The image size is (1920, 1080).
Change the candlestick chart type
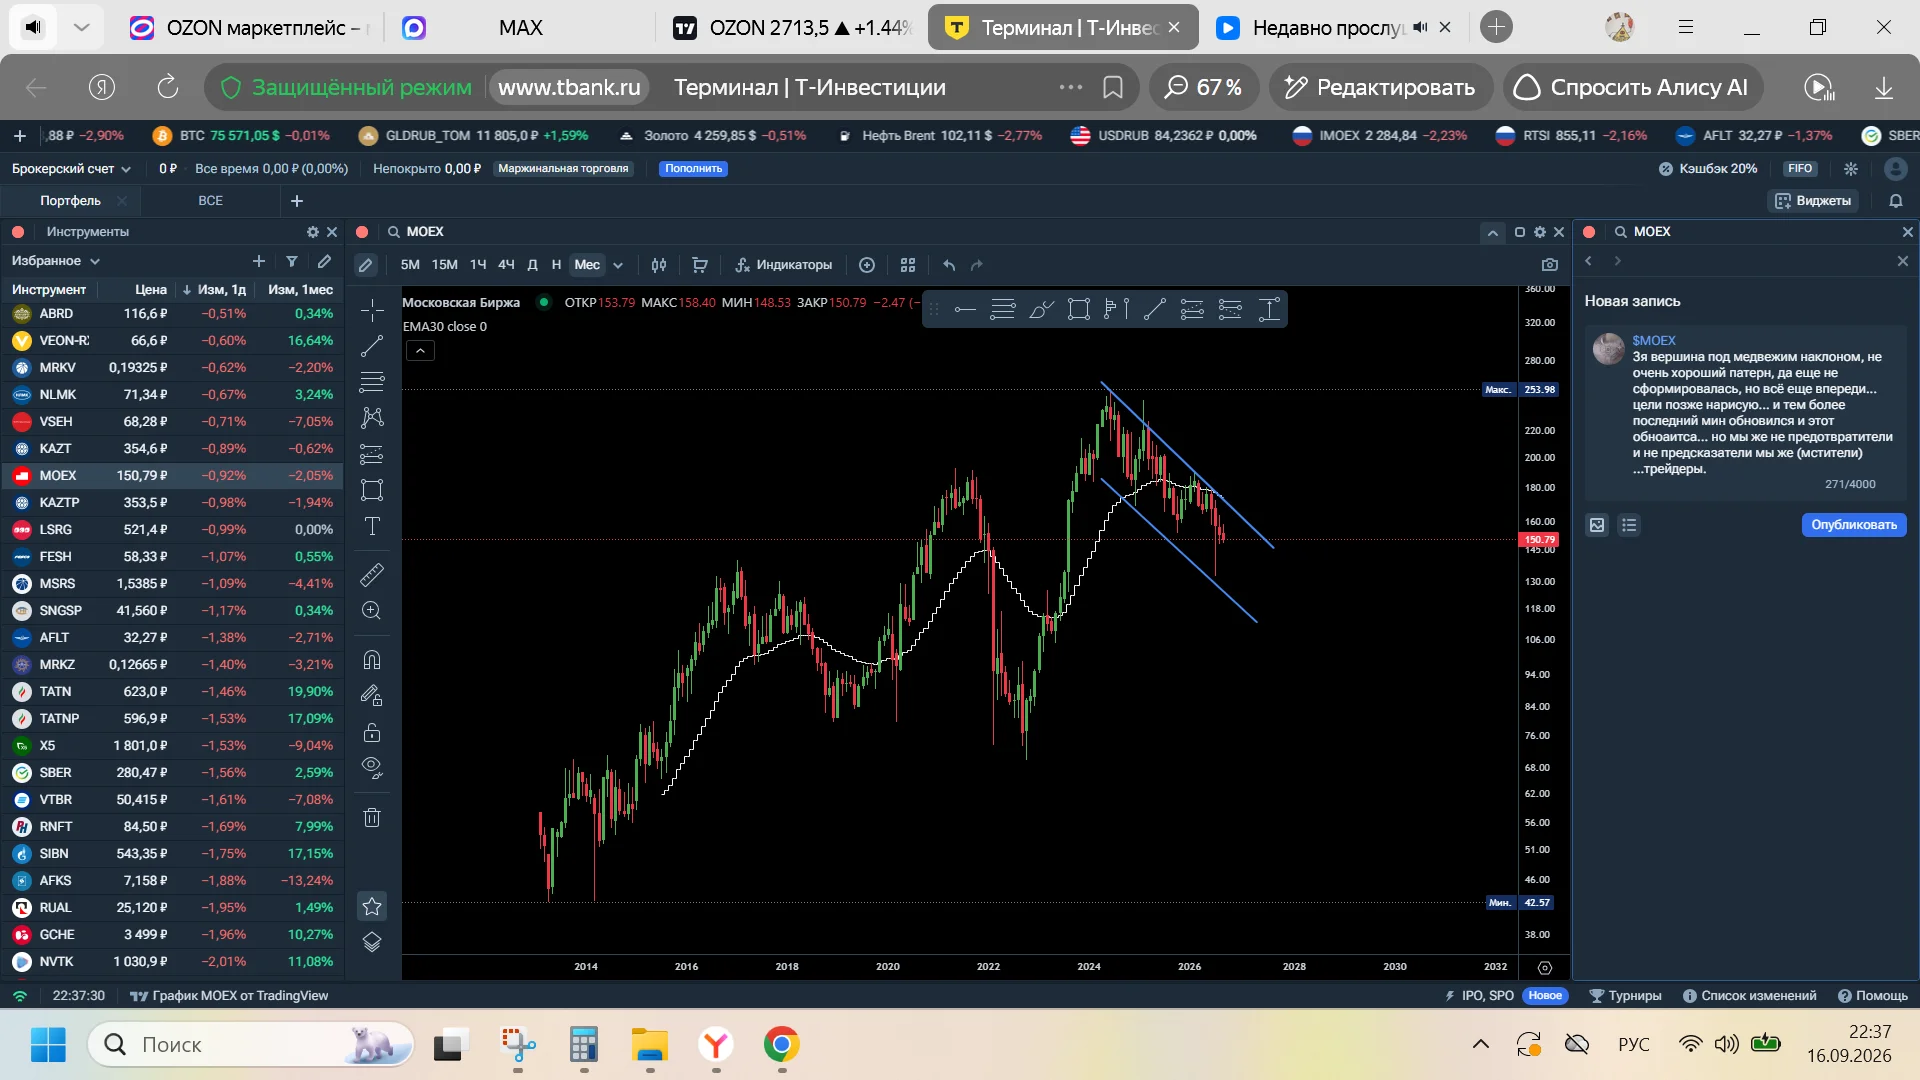(659, 265)
